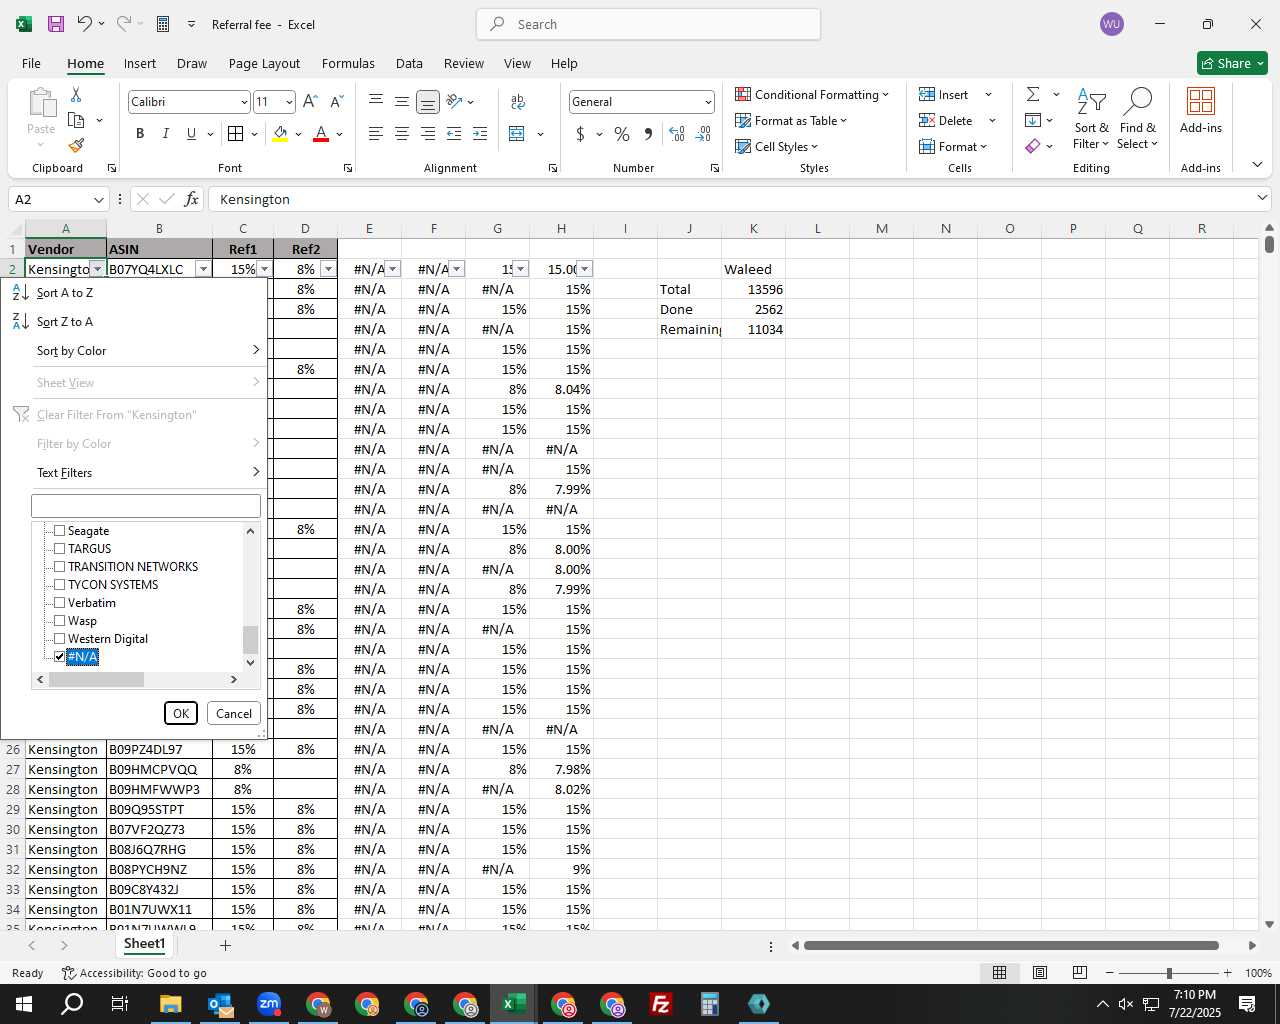Open the Ref2 column filter dropdown
1280x1024 pixels.
pos(328,269)
